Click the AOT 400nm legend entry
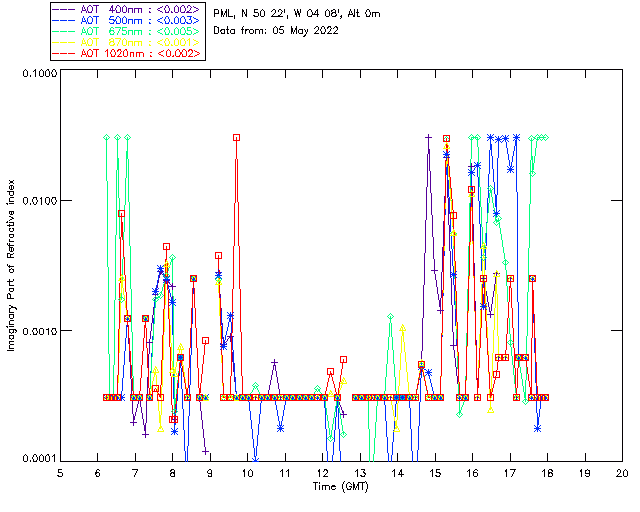This screenshot has height=512, width=640. pos(127,9)
